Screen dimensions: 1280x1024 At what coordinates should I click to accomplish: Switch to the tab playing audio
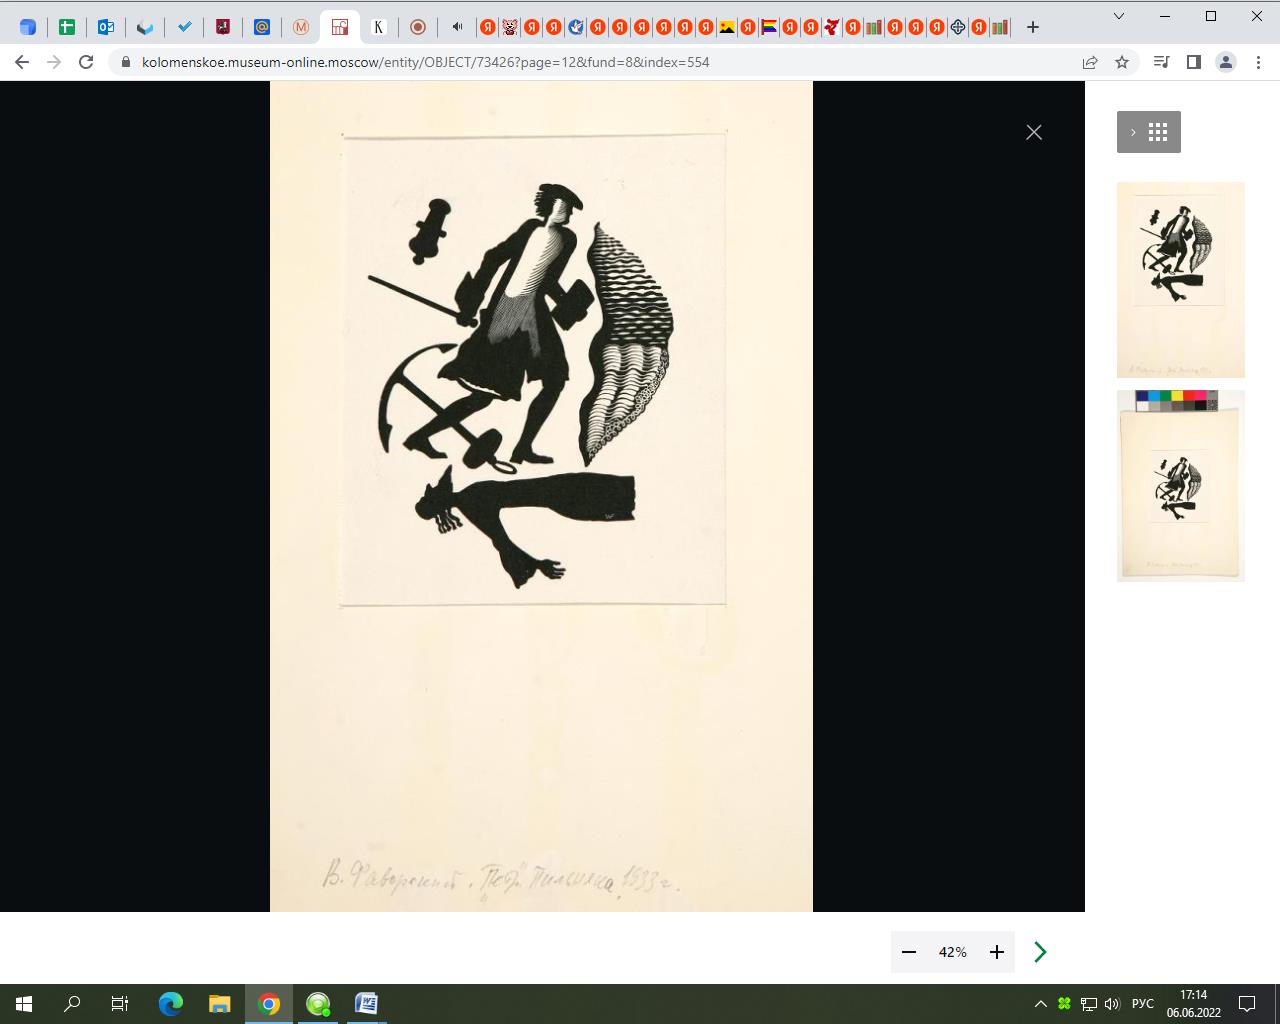pyautogui.click(x=457, y=27)
